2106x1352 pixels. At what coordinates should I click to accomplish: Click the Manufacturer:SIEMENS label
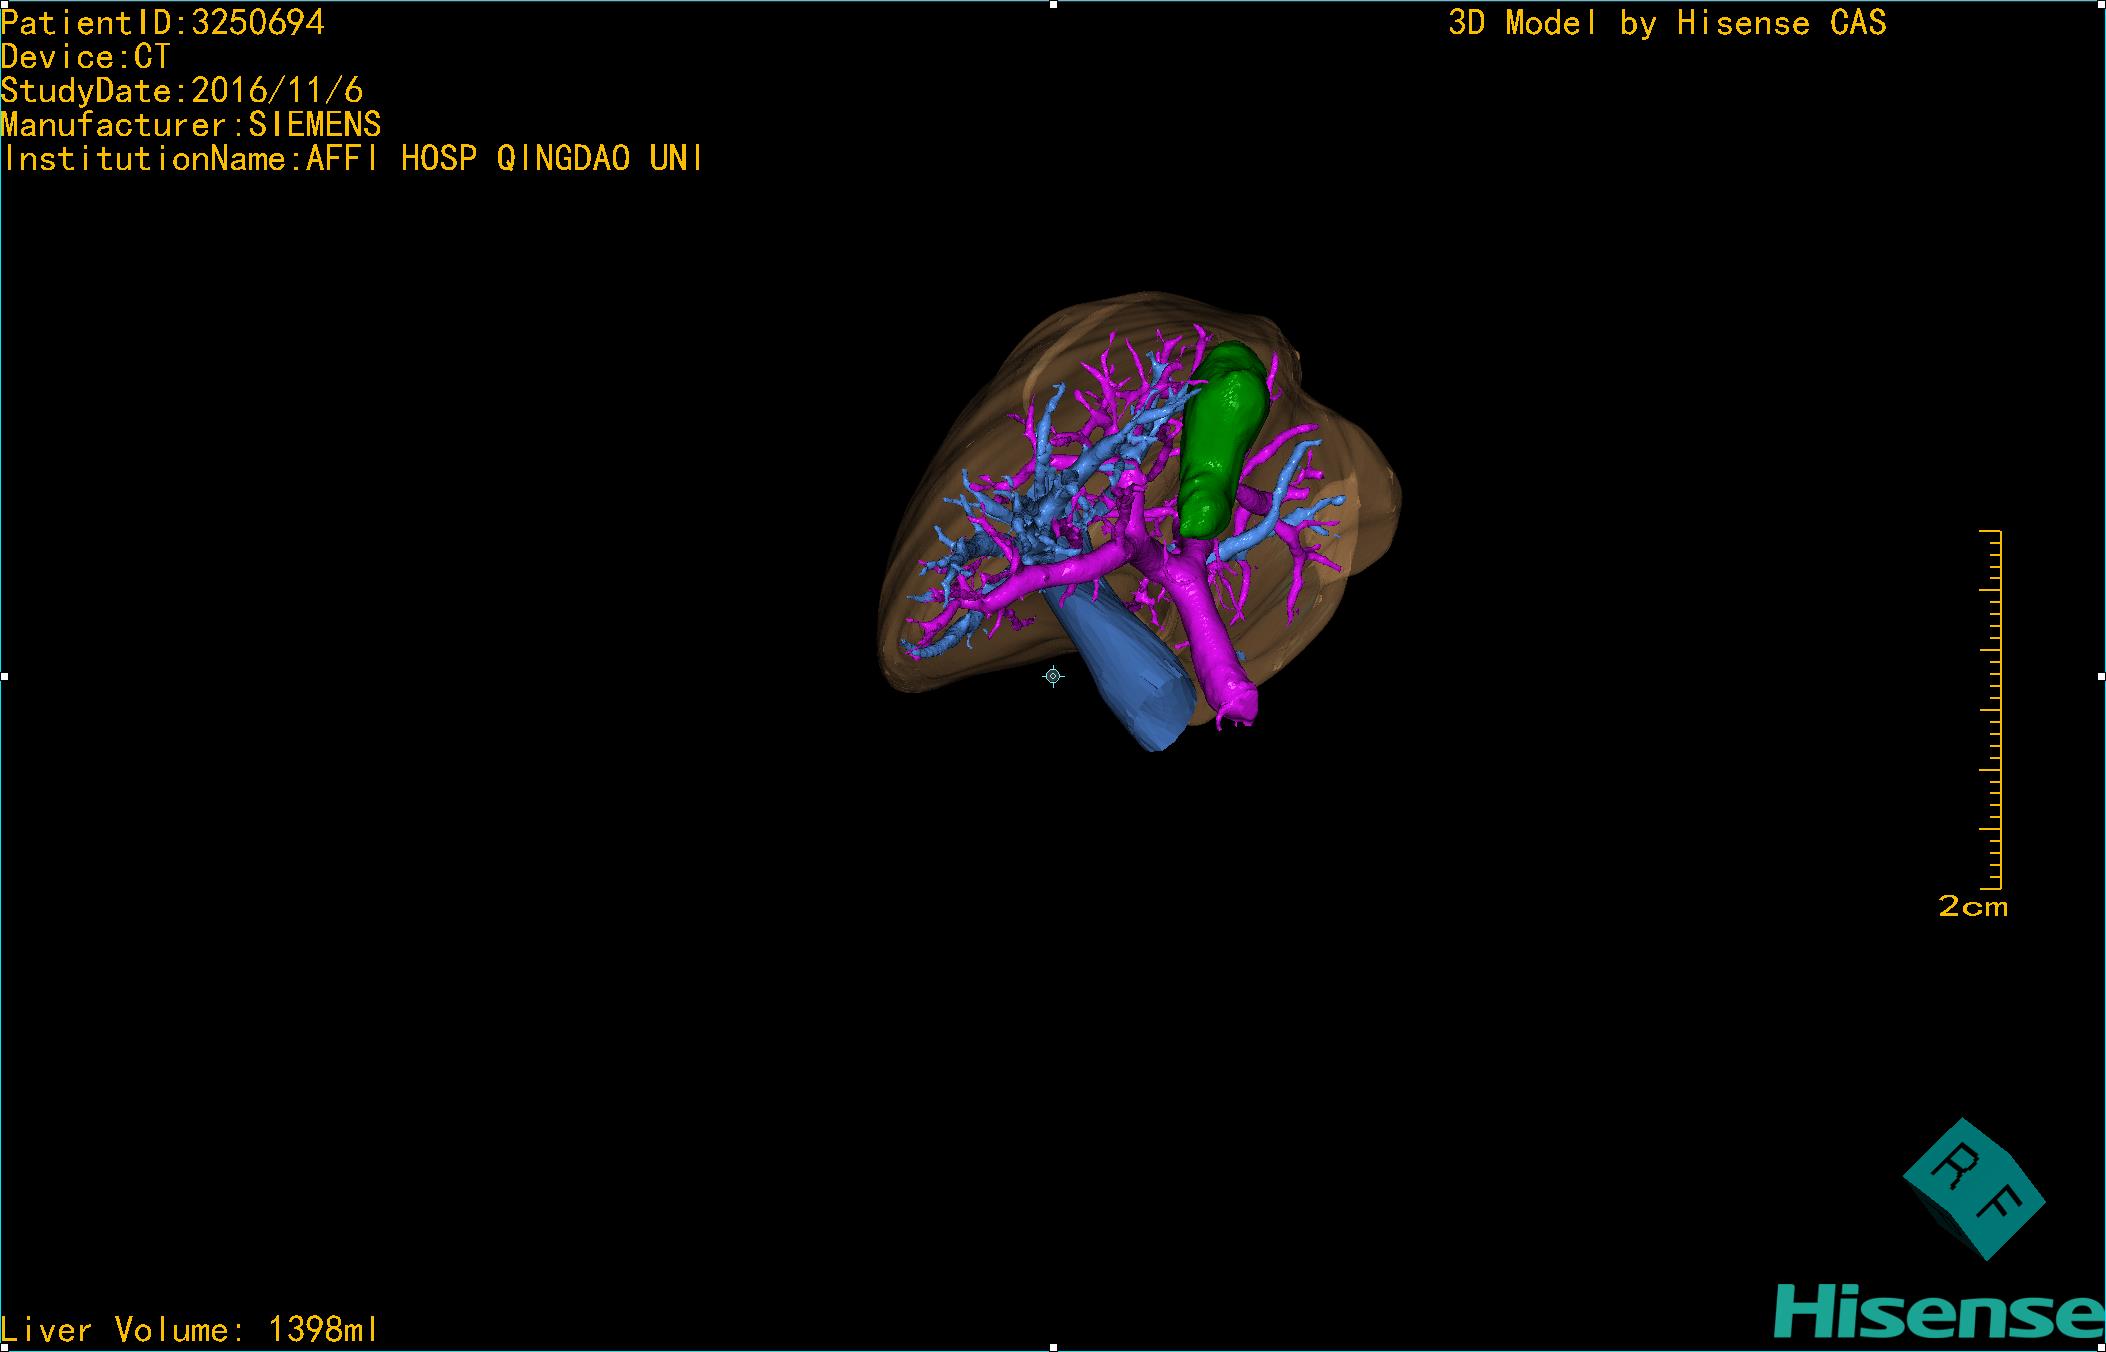pyautogui.click(x=190, y=125)
